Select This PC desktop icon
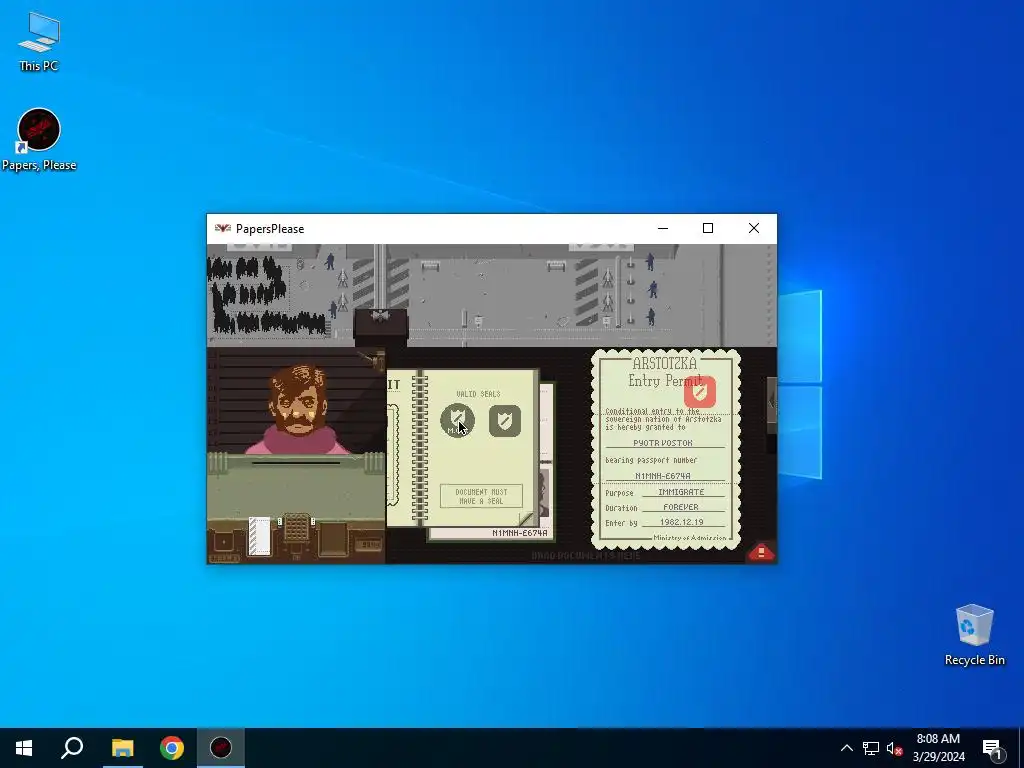Screen dimensions: 1024x768 tap(39, 41)
